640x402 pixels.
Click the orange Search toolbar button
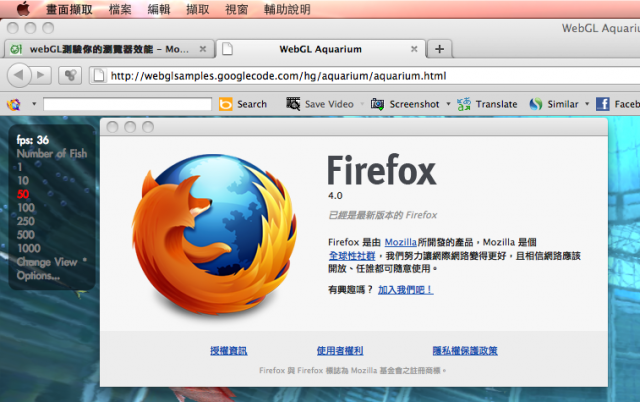pos(243,104)
